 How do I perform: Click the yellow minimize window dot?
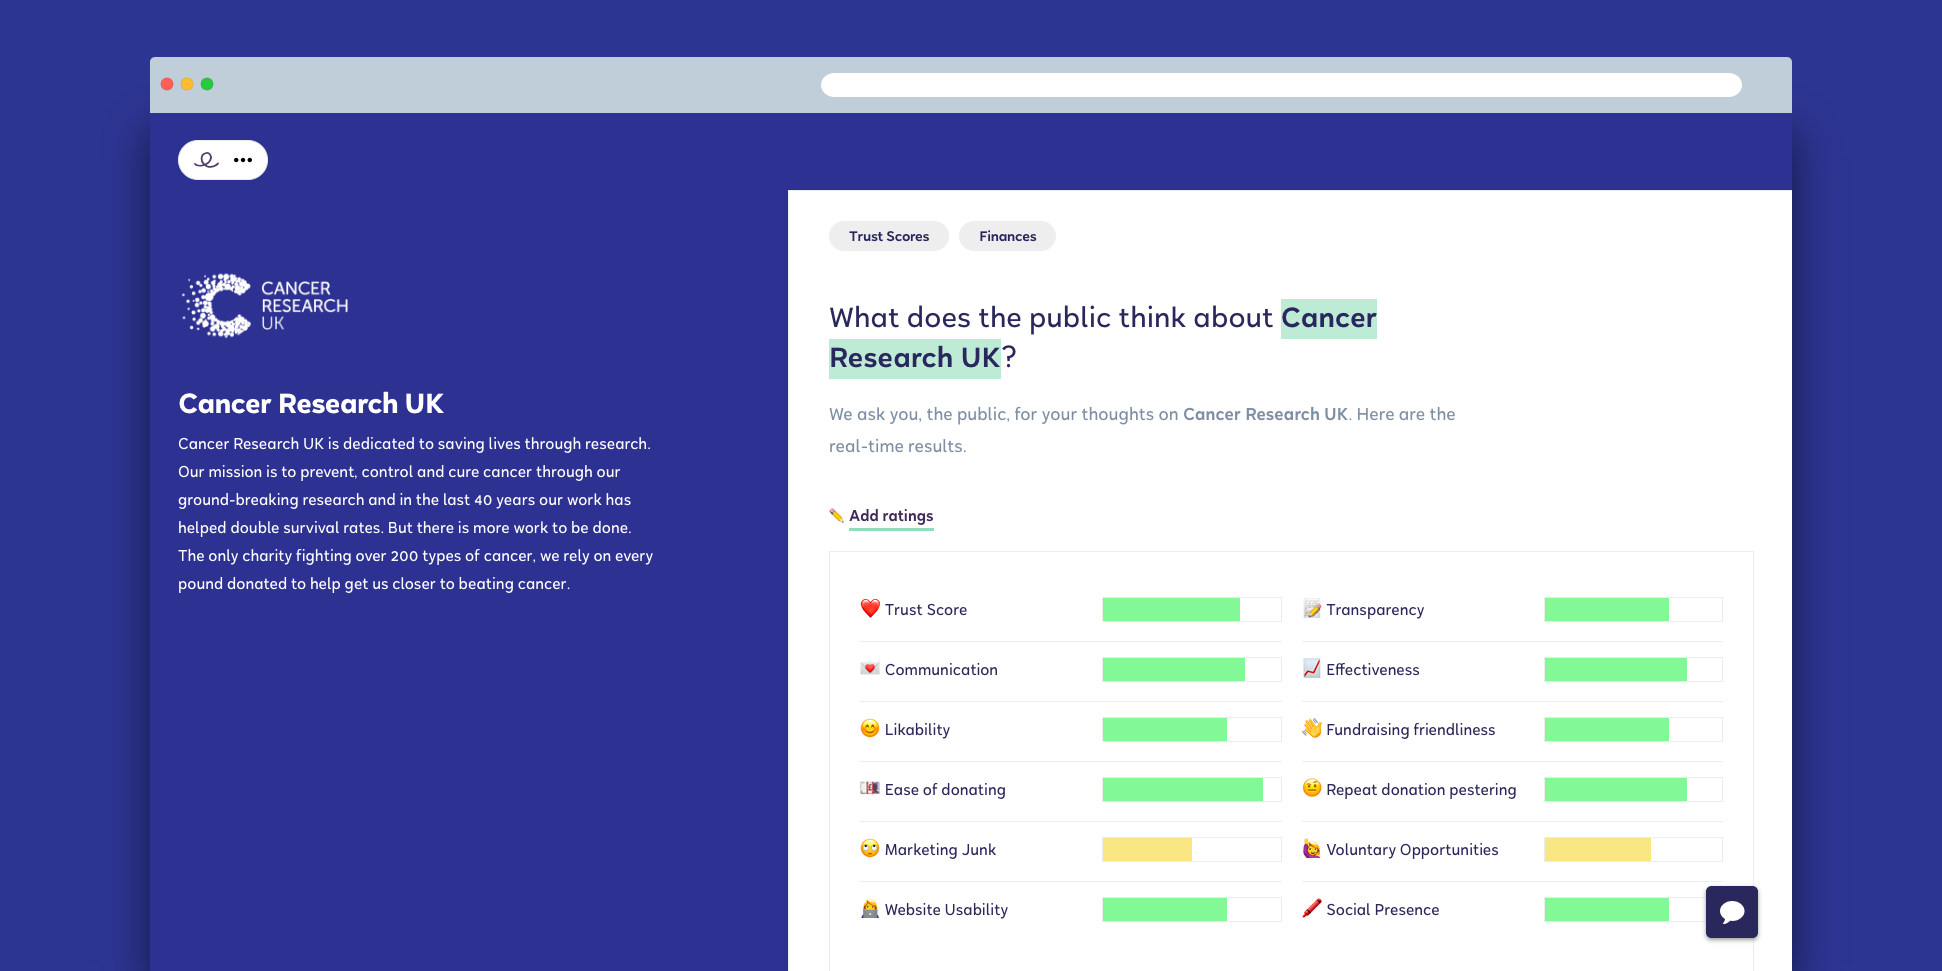tap(187, 84)
